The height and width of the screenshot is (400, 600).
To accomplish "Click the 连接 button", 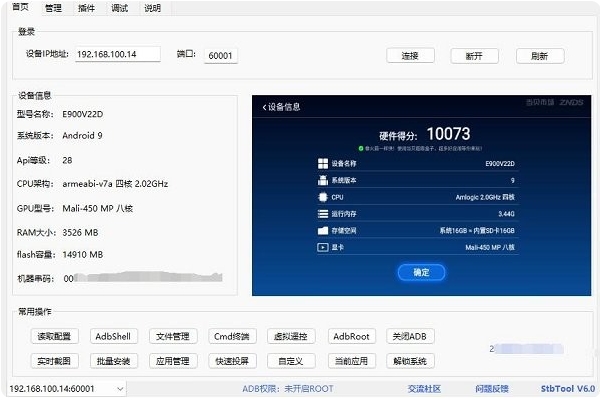I will [x=410, y=55].
